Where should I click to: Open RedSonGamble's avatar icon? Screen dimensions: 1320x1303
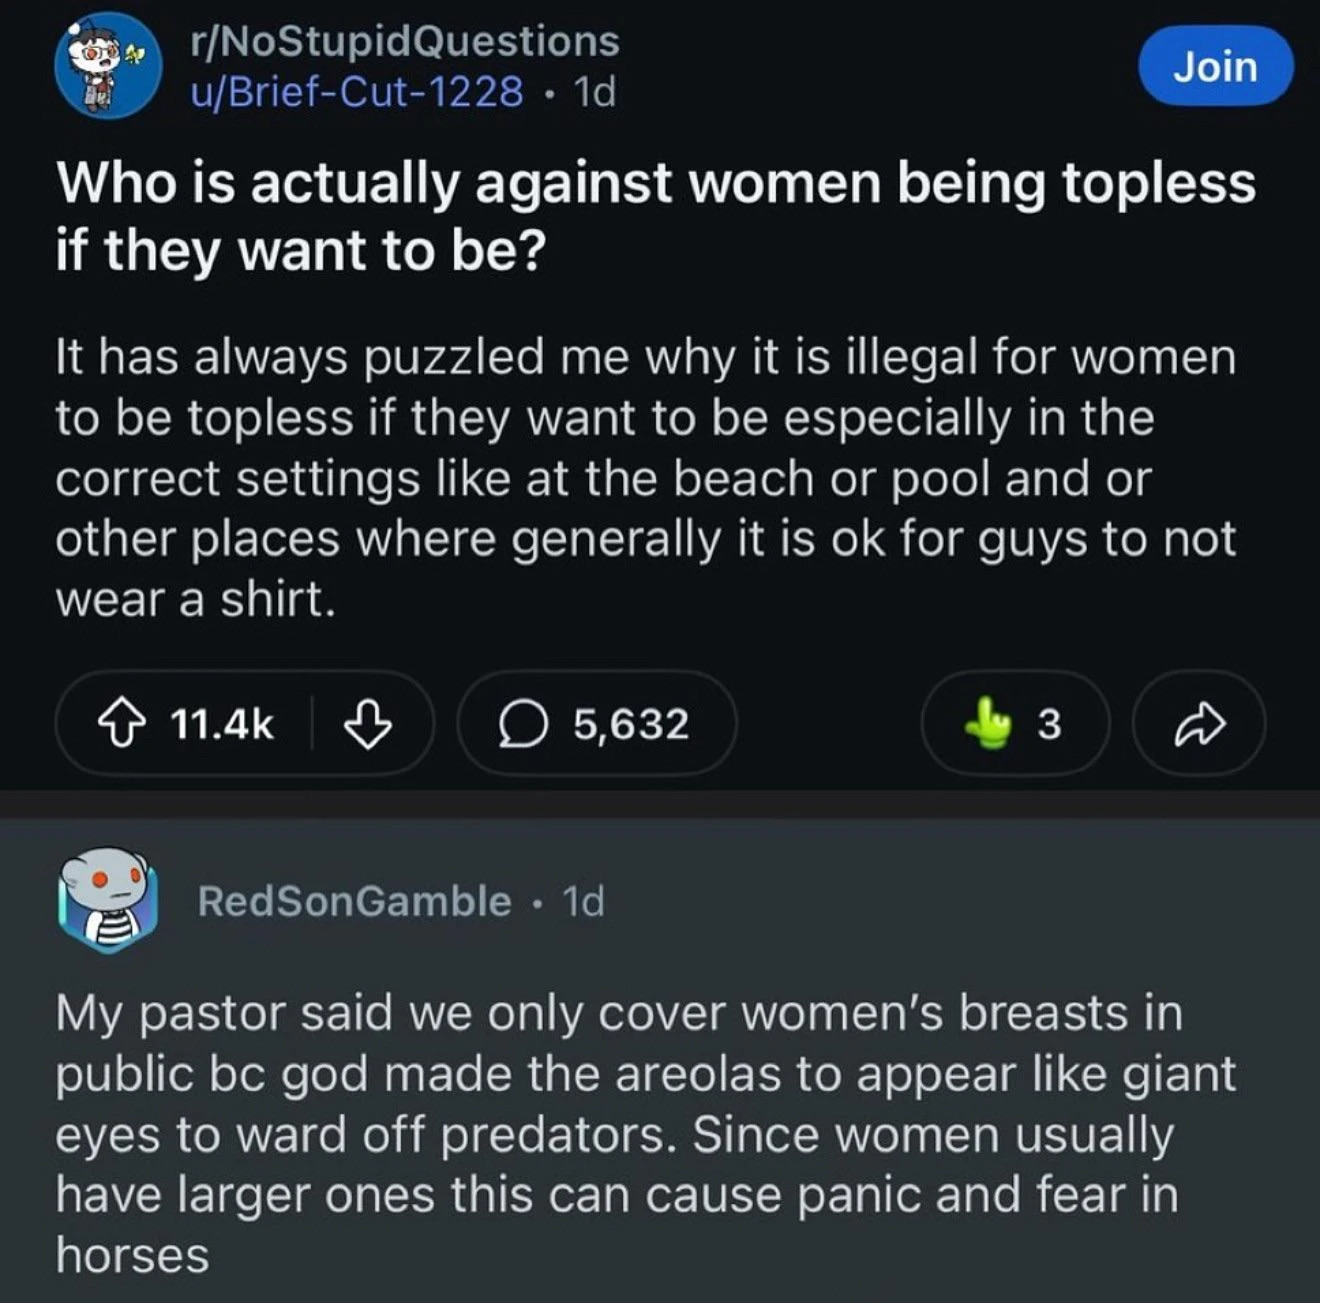click(x=108, y=900)
